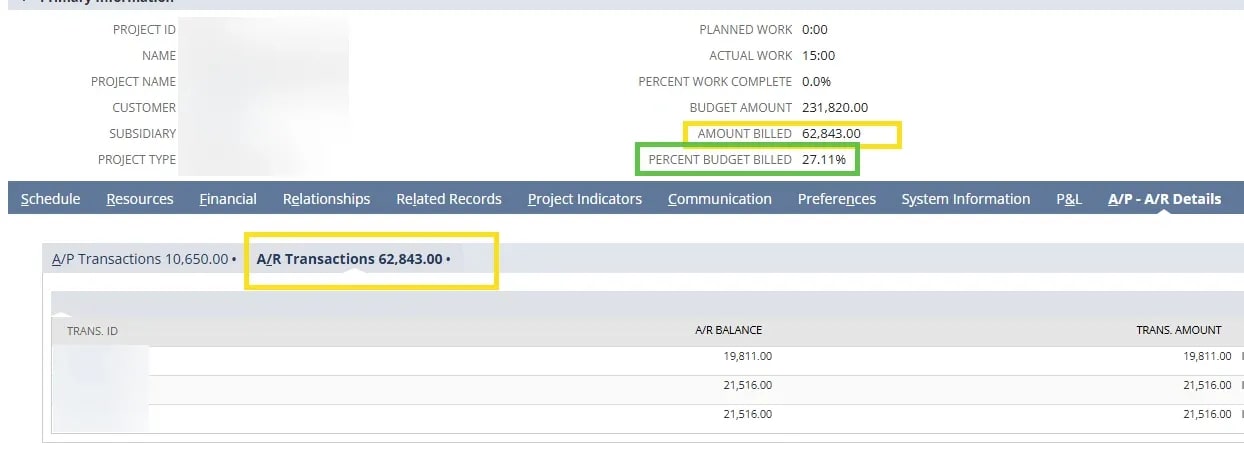Select the 19,811.00 trans. amount cell
This screenshot has height=466, width=1244.
[1207, 356]
